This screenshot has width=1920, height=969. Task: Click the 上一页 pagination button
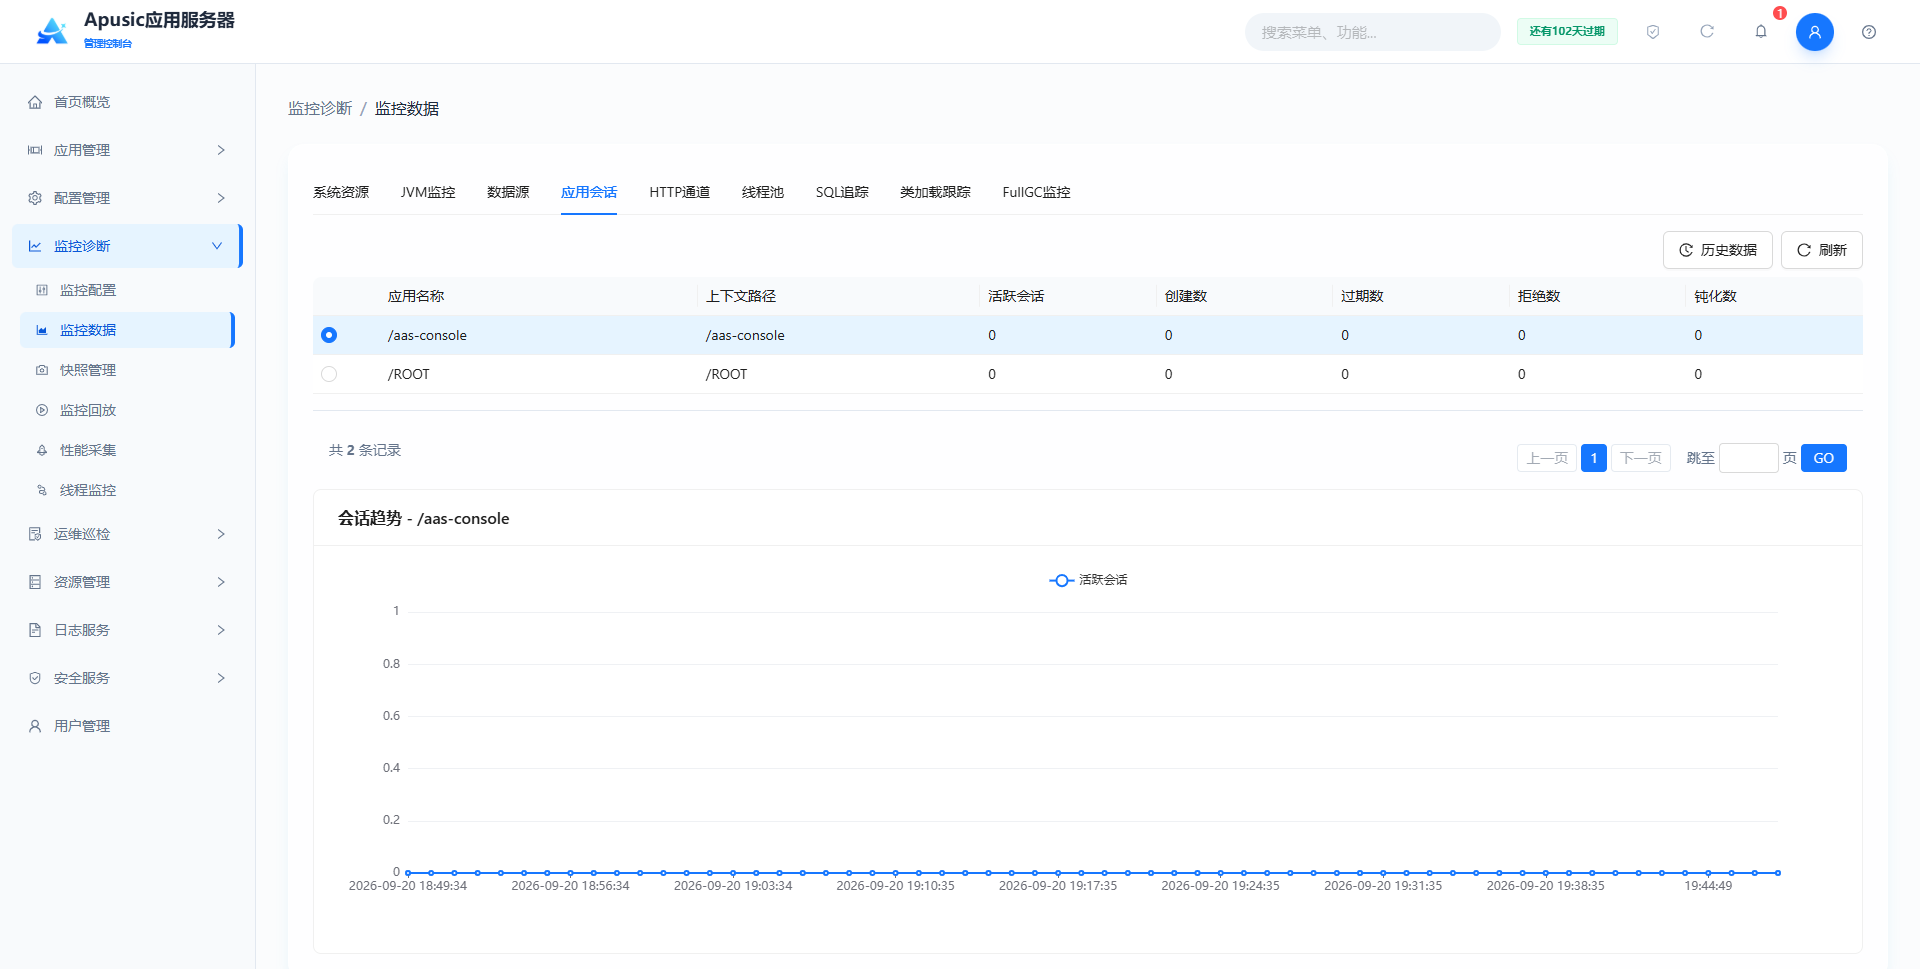click(1547, 458)
